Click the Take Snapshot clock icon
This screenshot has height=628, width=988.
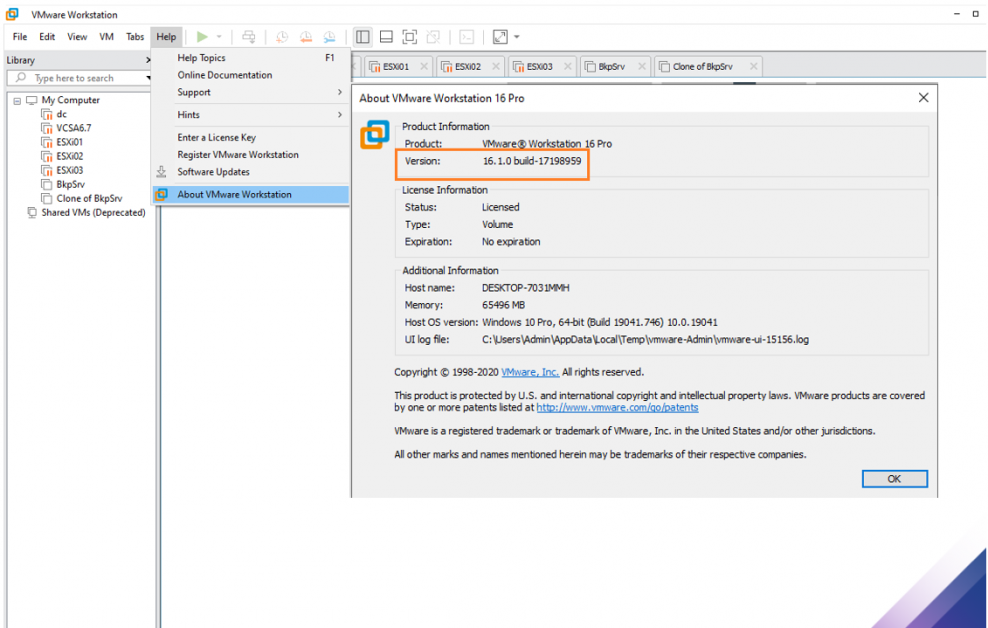[282, 37]
